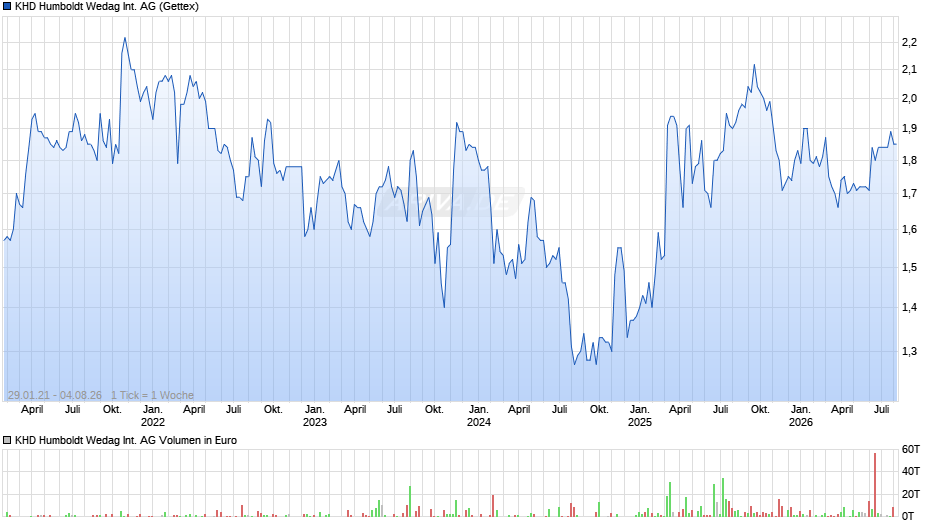Click the 'Jan. 2026' axis label
Viewport: 940px width, 526px height.
click(801, 416)
